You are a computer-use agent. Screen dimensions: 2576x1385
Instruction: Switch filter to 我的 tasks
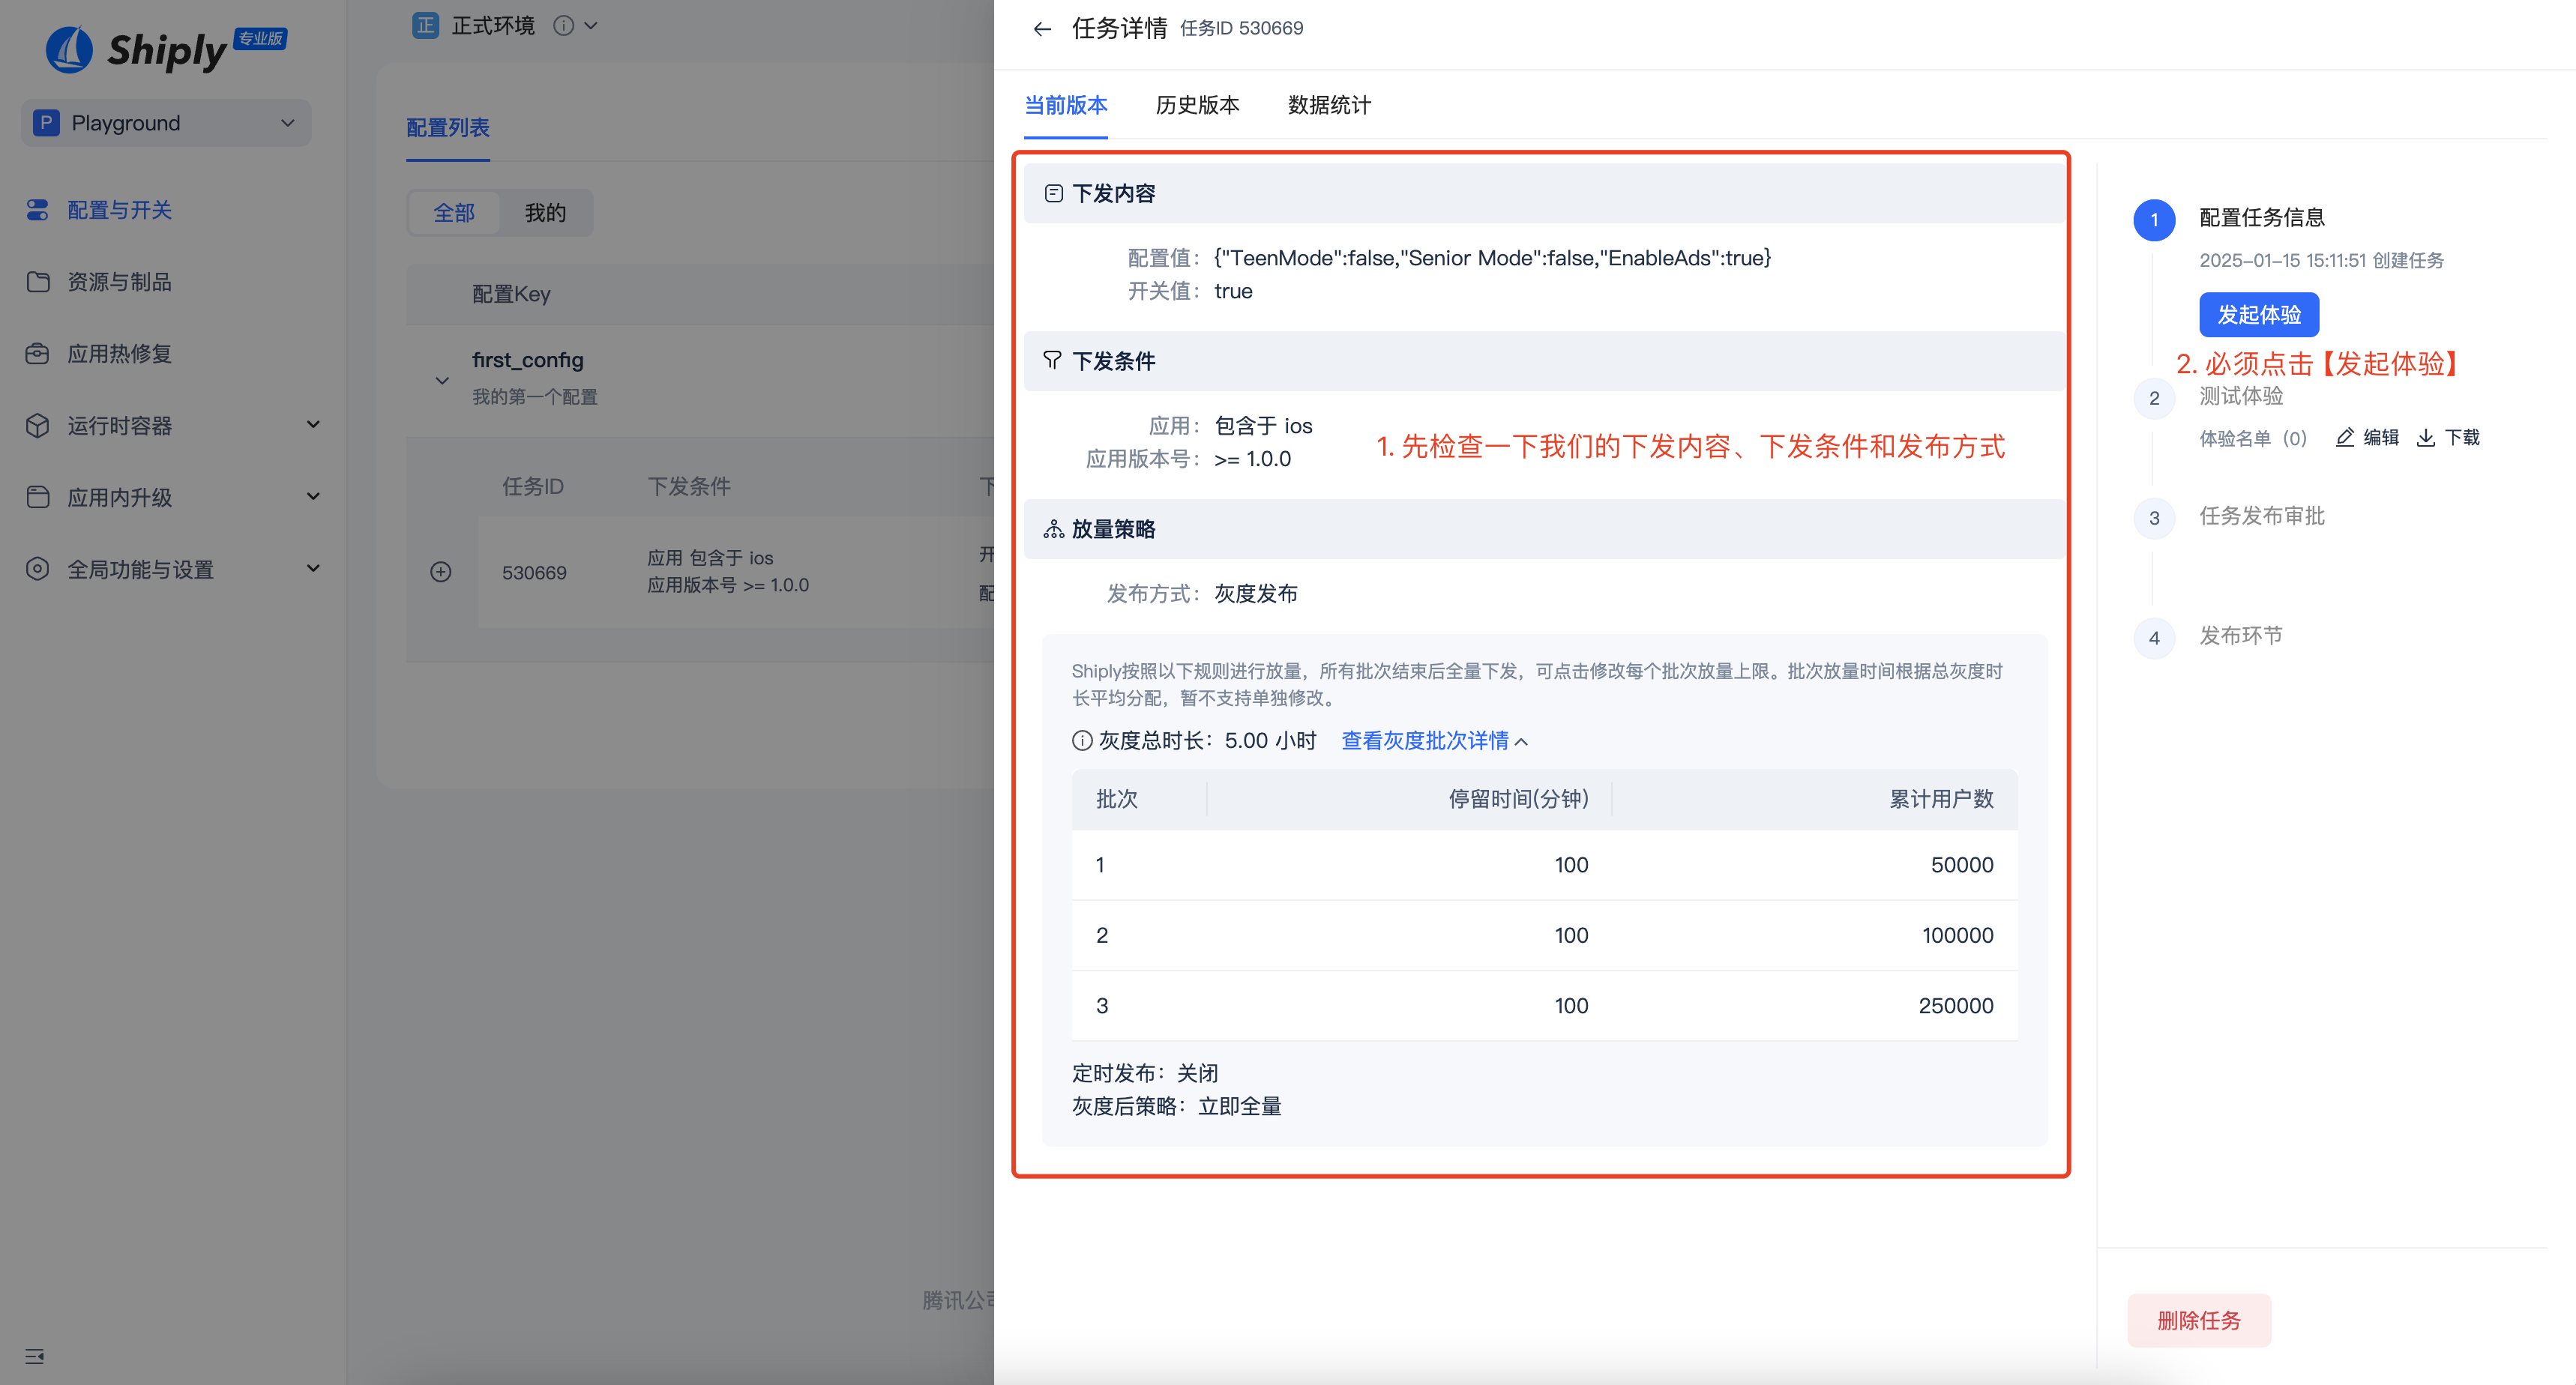[544, 212]
